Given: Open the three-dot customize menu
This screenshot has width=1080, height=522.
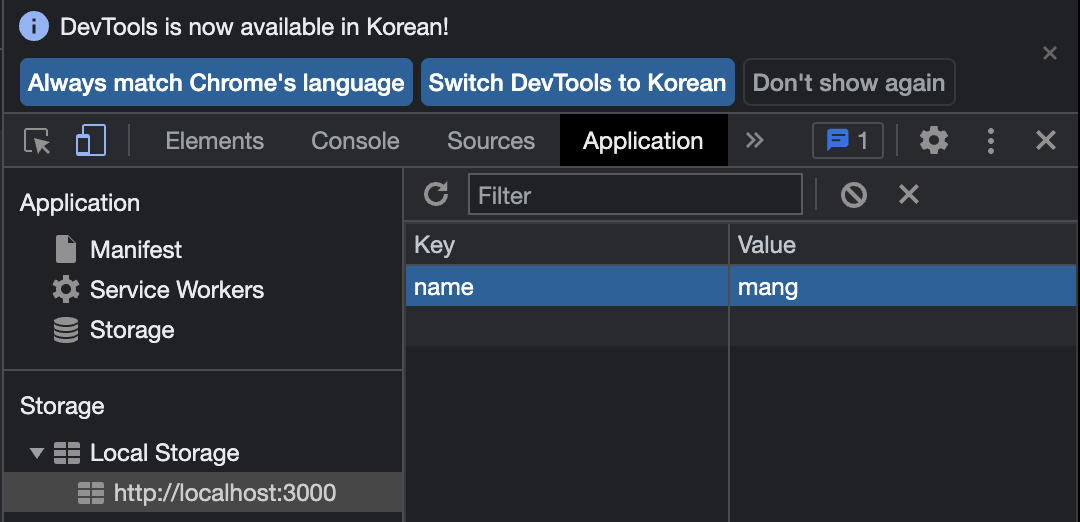Looking at the screenshot, I should (990, 141).
